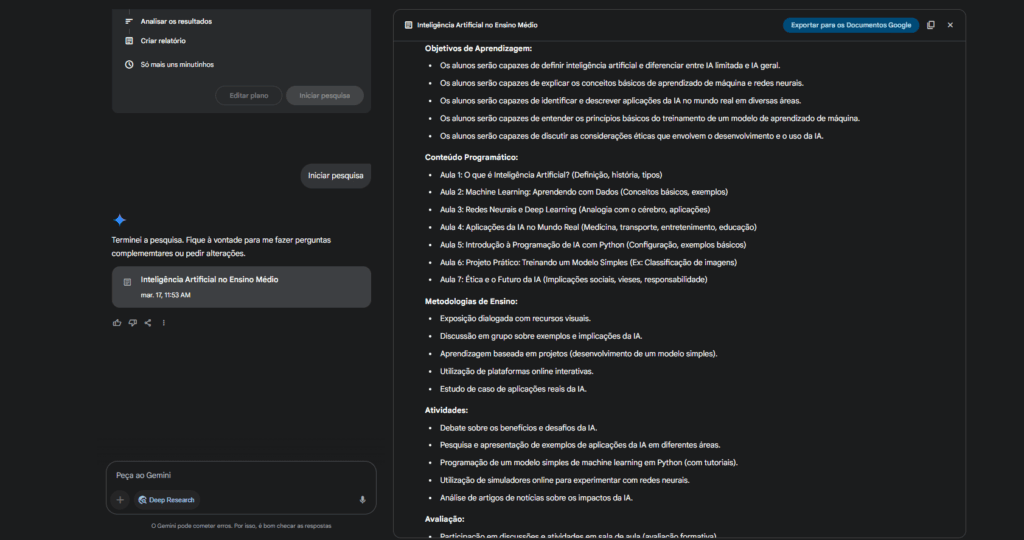Click the document icon beside the report title
Screen dimensions: 1024x540
408,25
